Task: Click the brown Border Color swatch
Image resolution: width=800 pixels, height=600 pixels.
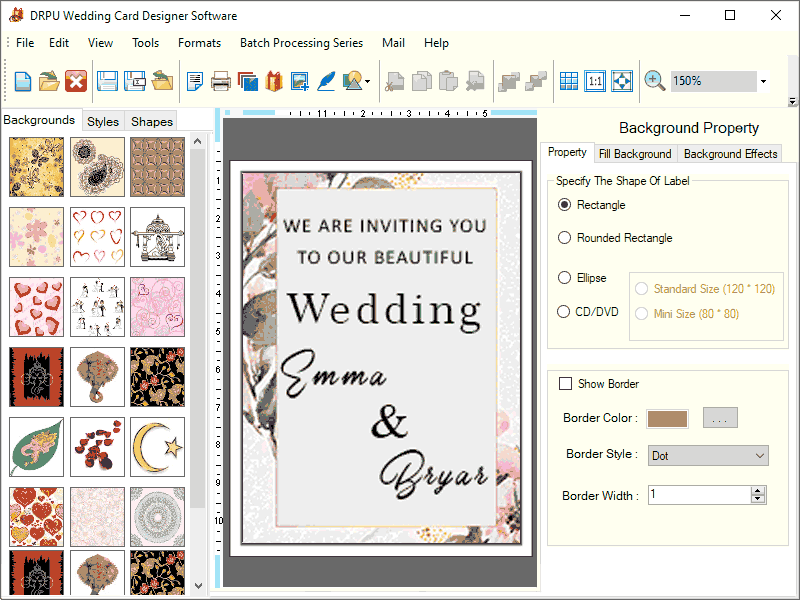Action: point(667,418)
